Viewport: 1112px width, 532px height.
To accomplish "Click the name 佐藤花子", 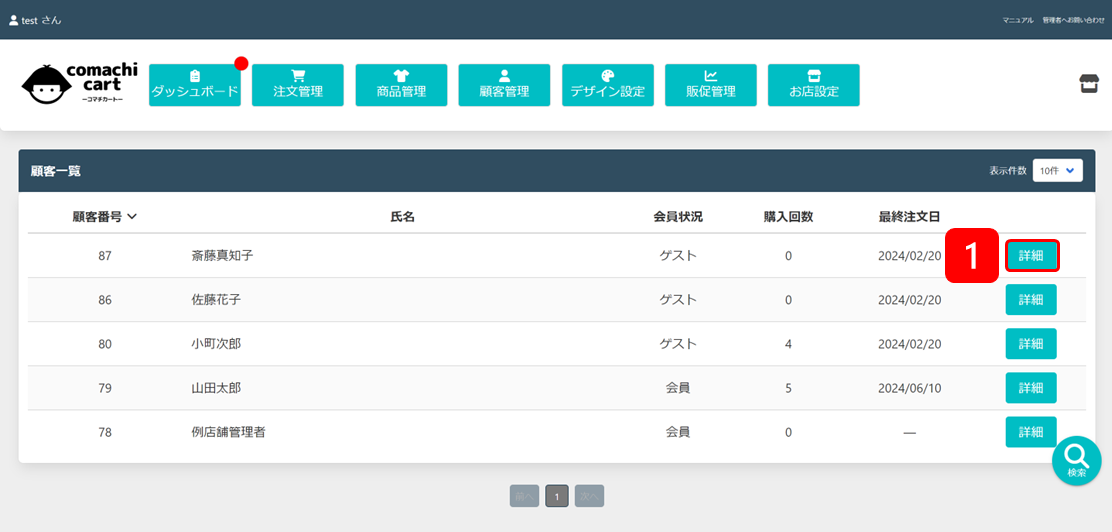I will [x=216, y=299].
